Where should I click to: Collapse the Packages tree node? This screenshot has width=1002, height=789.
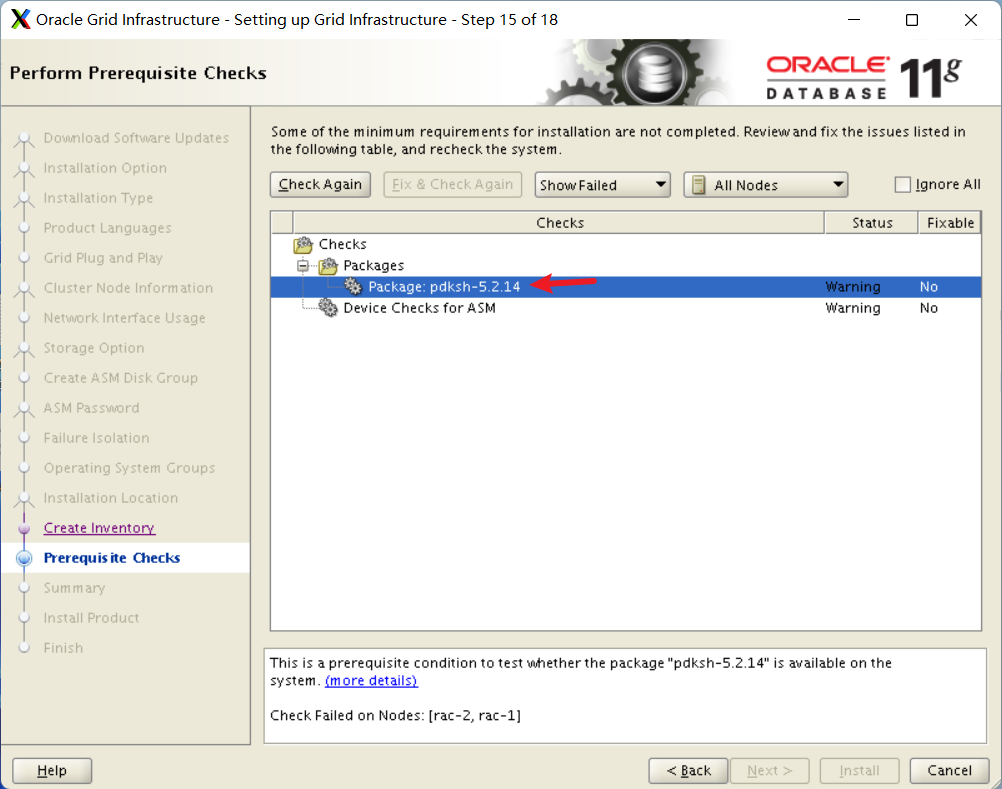[303, 266]
